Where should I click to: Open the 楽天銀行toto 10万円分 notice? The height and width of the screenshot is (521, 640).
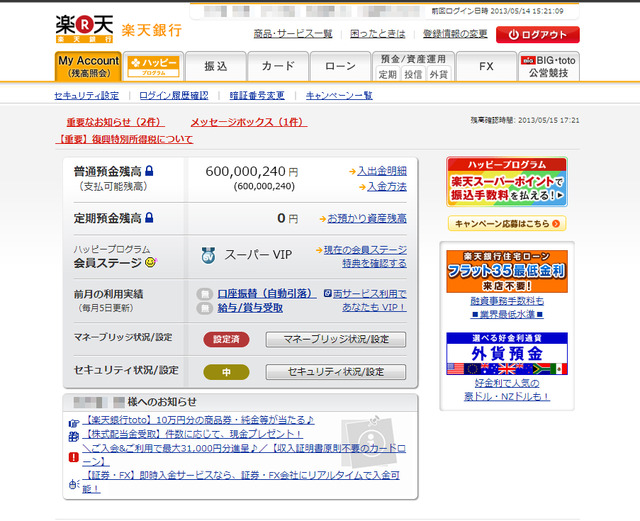pos(198,420)
